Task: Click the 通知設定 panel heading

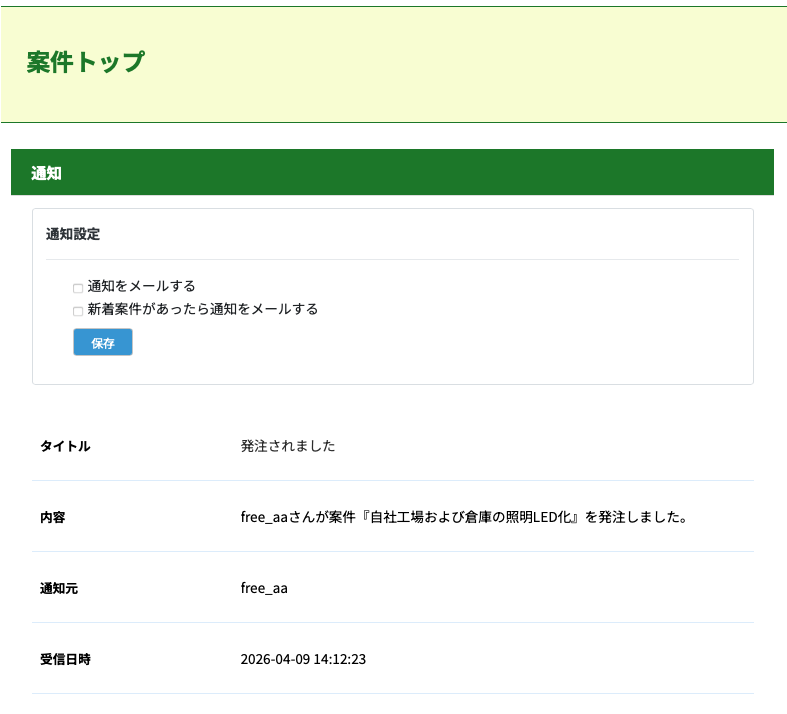Action: [x=73, y=235]
